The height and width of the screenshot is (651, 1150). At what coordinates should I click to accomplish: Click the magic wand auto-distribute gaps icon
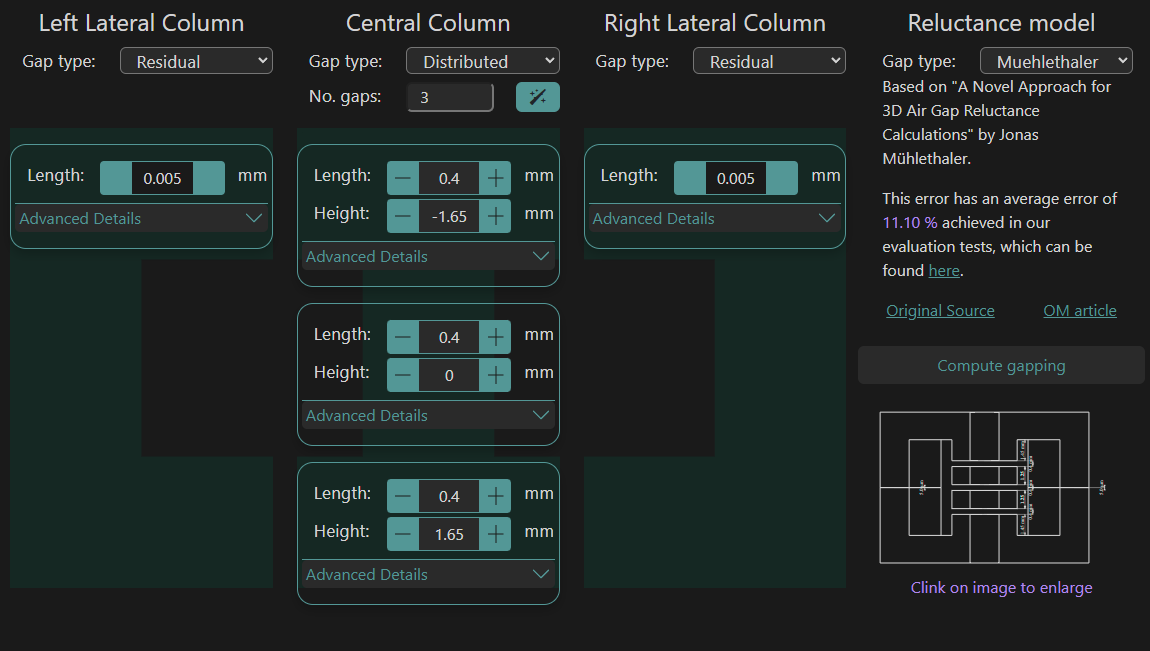pyautogui.click(x=538, y=97)
